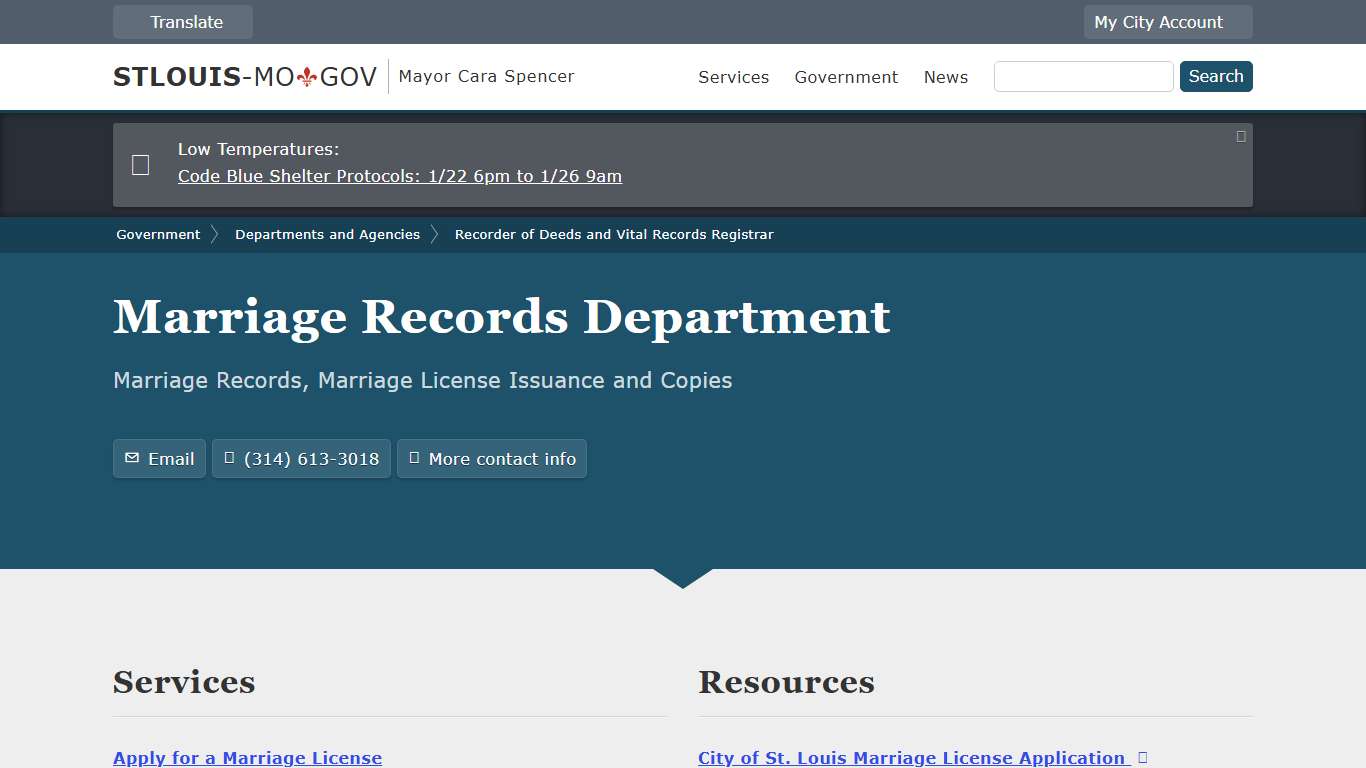
Task: Open the Government navigation dropdown
Action: click(x=846, y=77)
